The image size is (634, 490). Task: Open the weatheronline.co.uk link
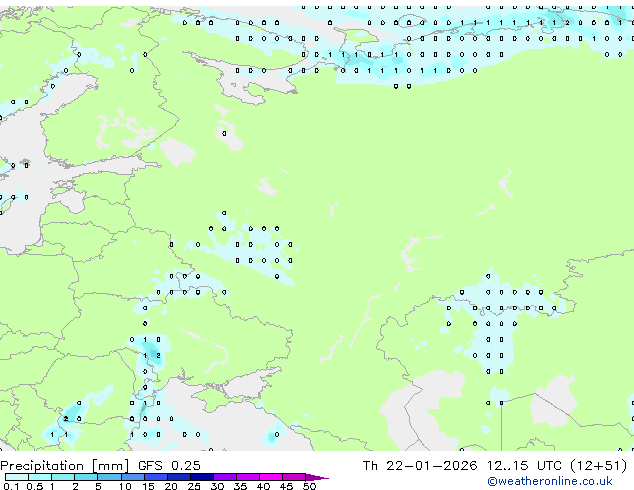(550, 481)
